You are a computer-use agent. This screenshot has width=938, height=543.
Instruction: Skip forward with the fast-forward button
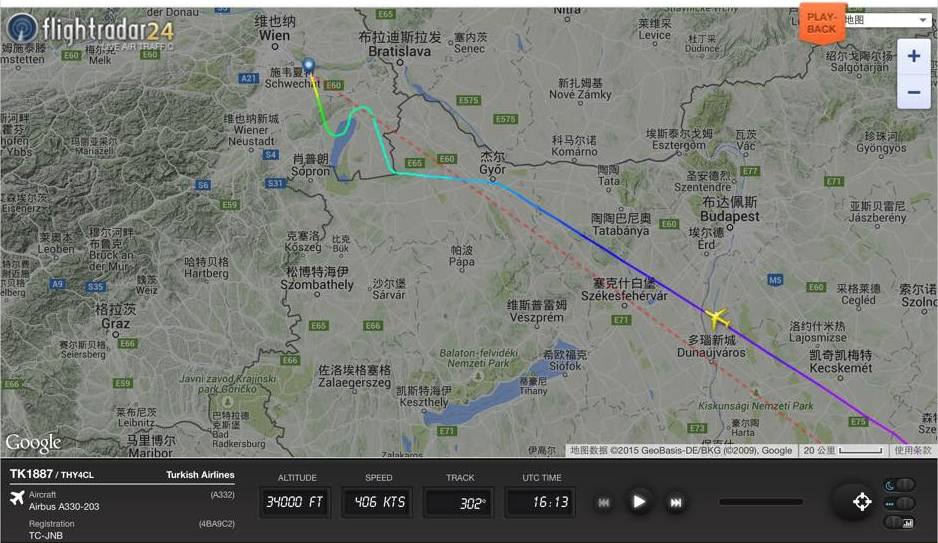point(675,503)
